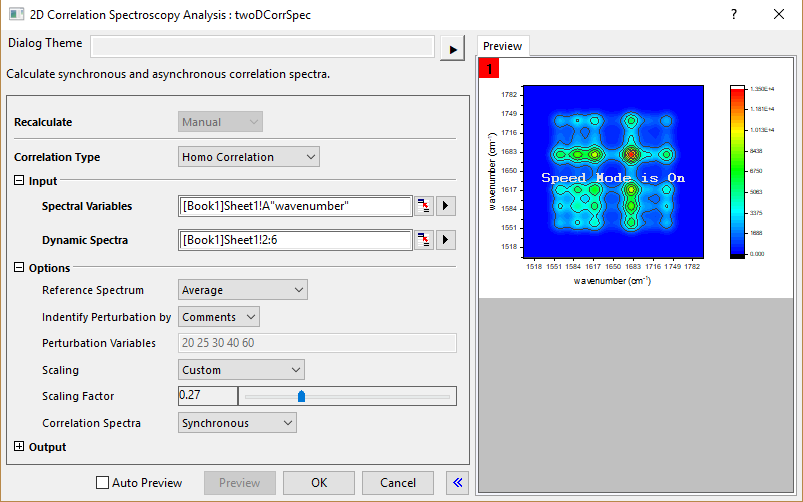
Task: Click the Scaling Factor slider handle
Action: [x=301, y=396]
